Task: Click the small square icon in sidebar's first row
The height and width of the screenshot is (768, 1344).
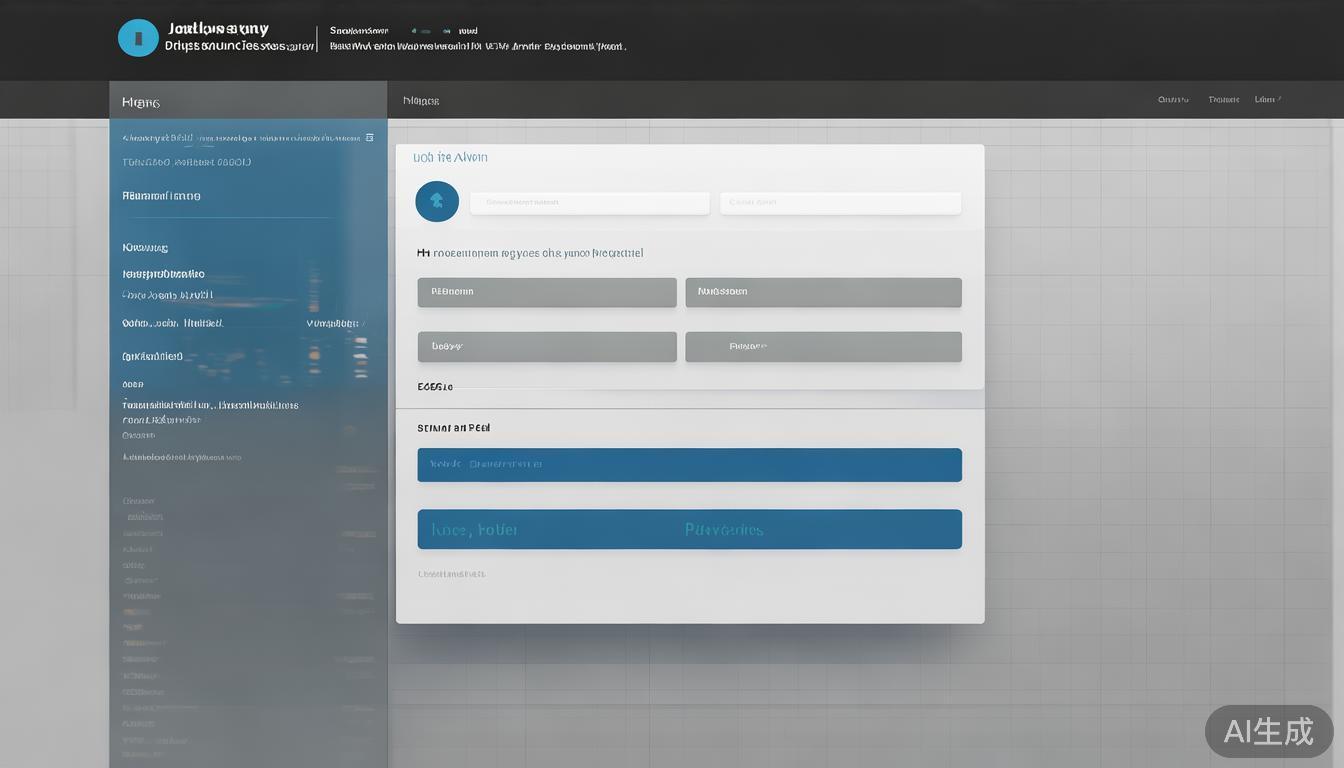Action: point(369,137)
